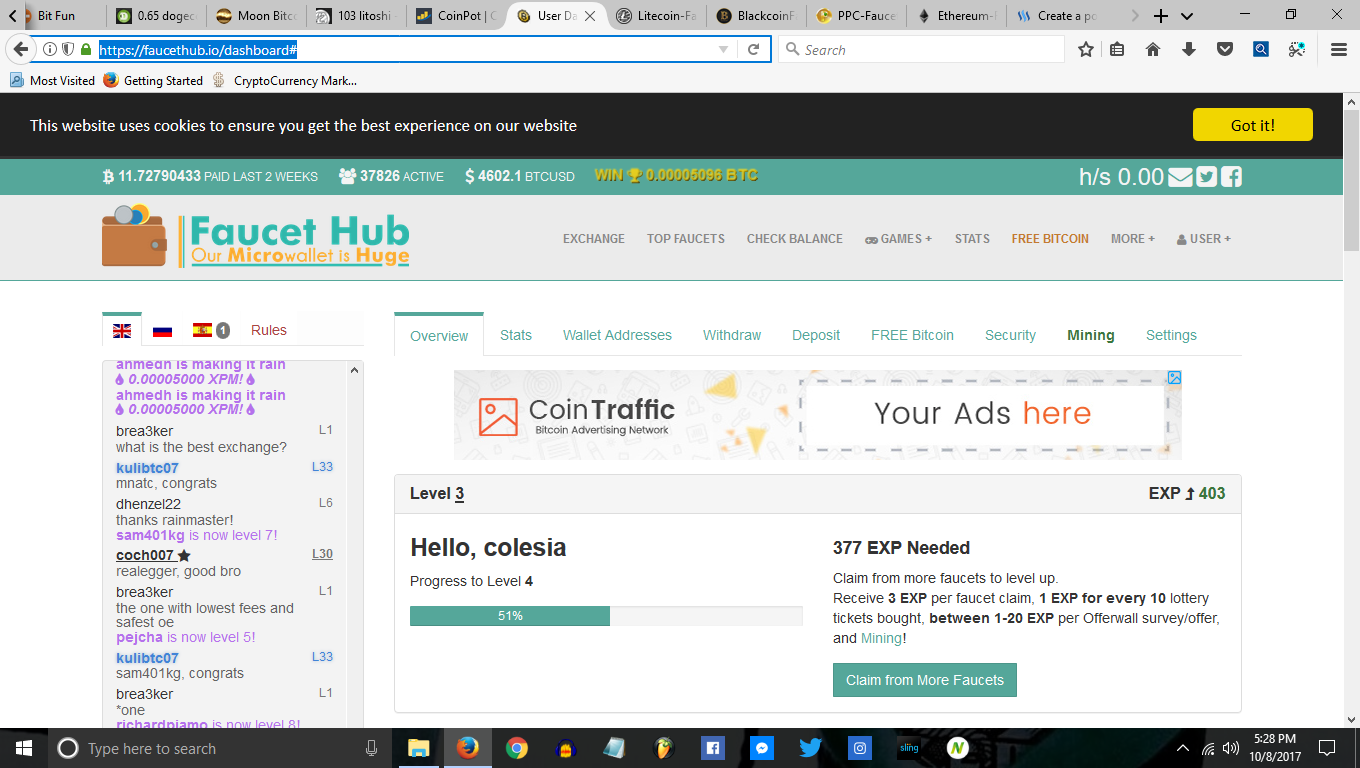Open the Security tab
1360x768 pixels.
tap(1010, 335)
